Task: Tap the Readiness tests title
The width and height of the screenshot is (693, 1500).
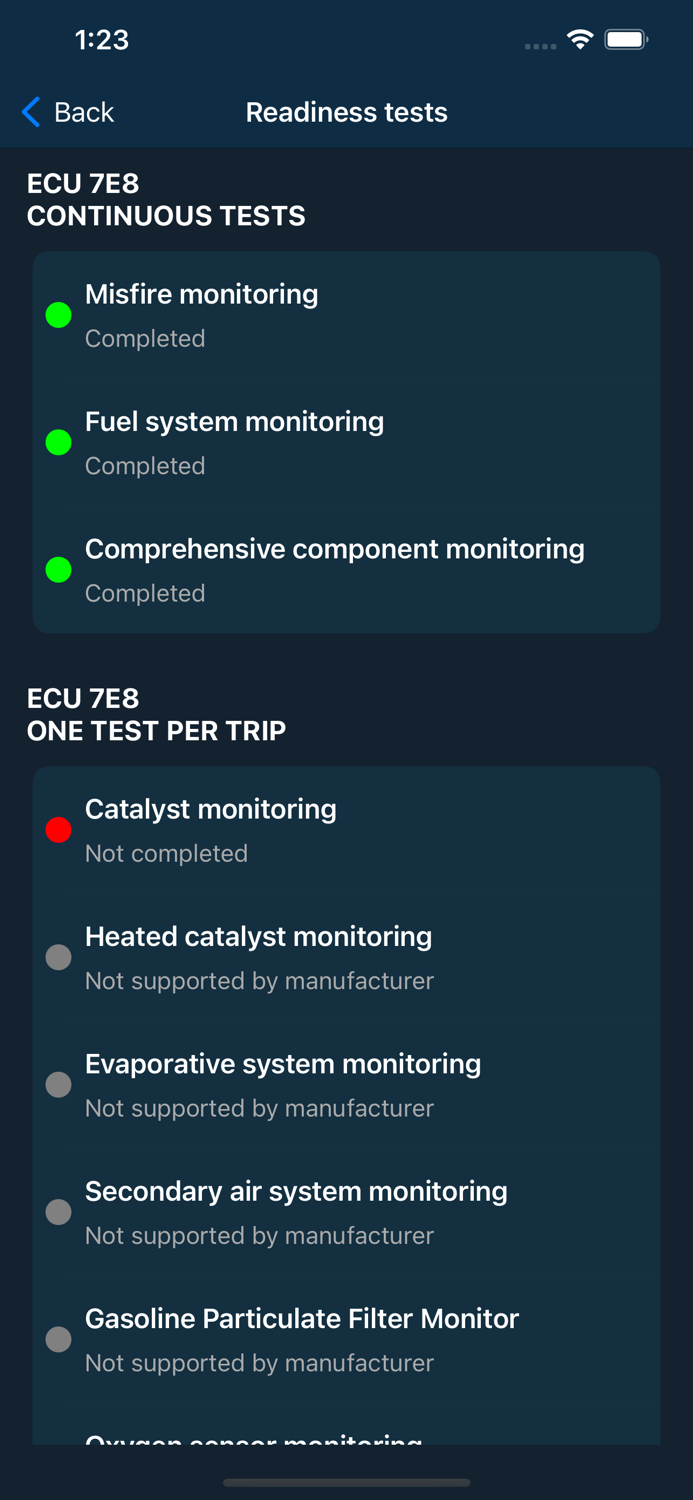Action: click(346, 112)
